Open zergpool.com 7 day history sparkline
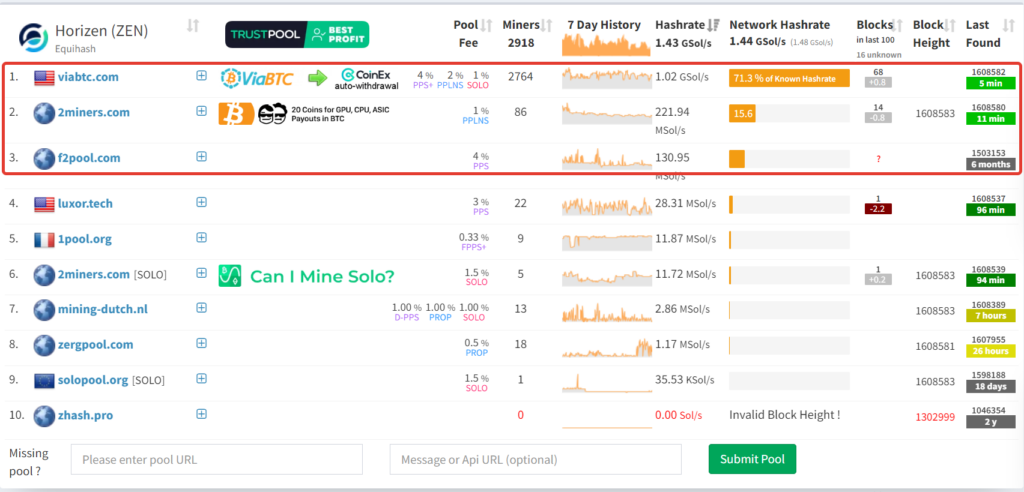The width and height of the screenshot is (1024, 492). coord(607,346)
